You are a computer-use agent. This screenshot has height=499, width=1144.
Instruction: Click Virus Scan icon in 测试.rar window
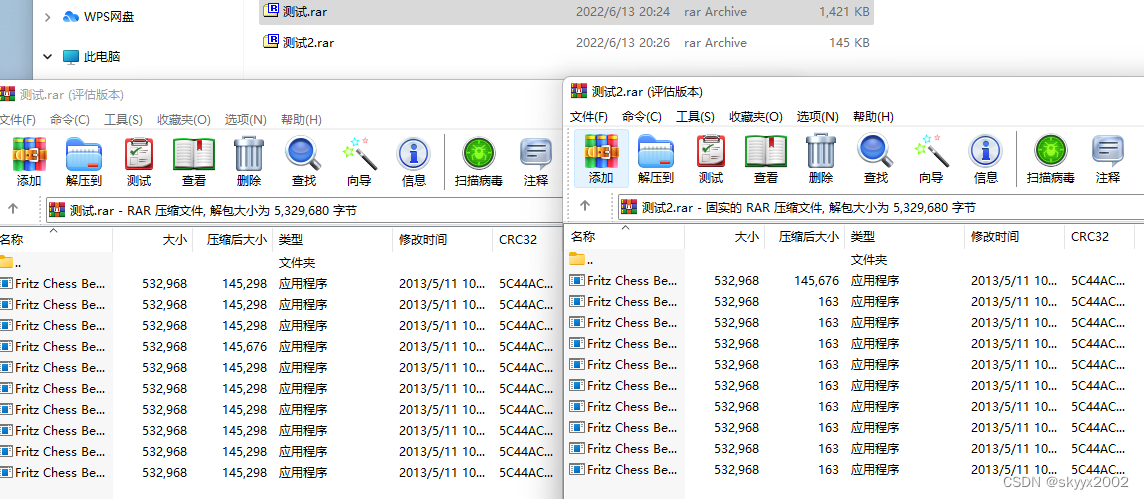[x=479, y=162]
